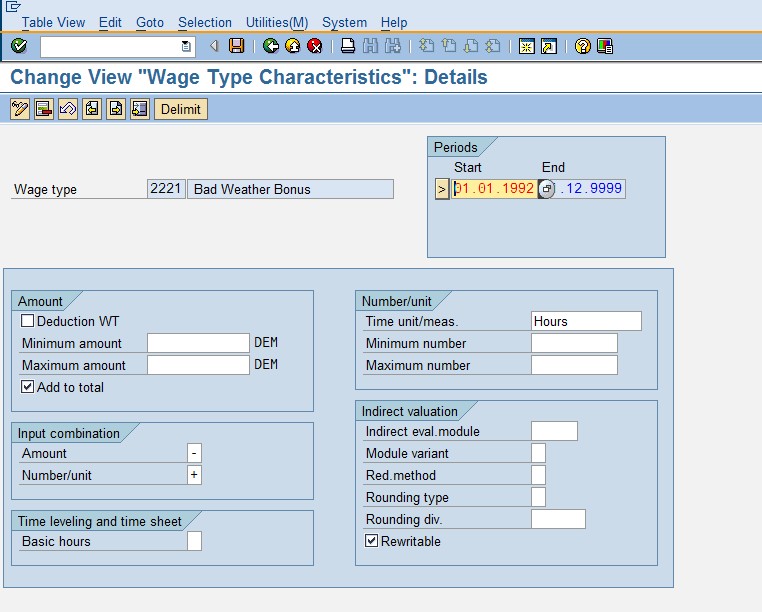
Task: Click the Red.method field
Action: (x=538, y=475)
